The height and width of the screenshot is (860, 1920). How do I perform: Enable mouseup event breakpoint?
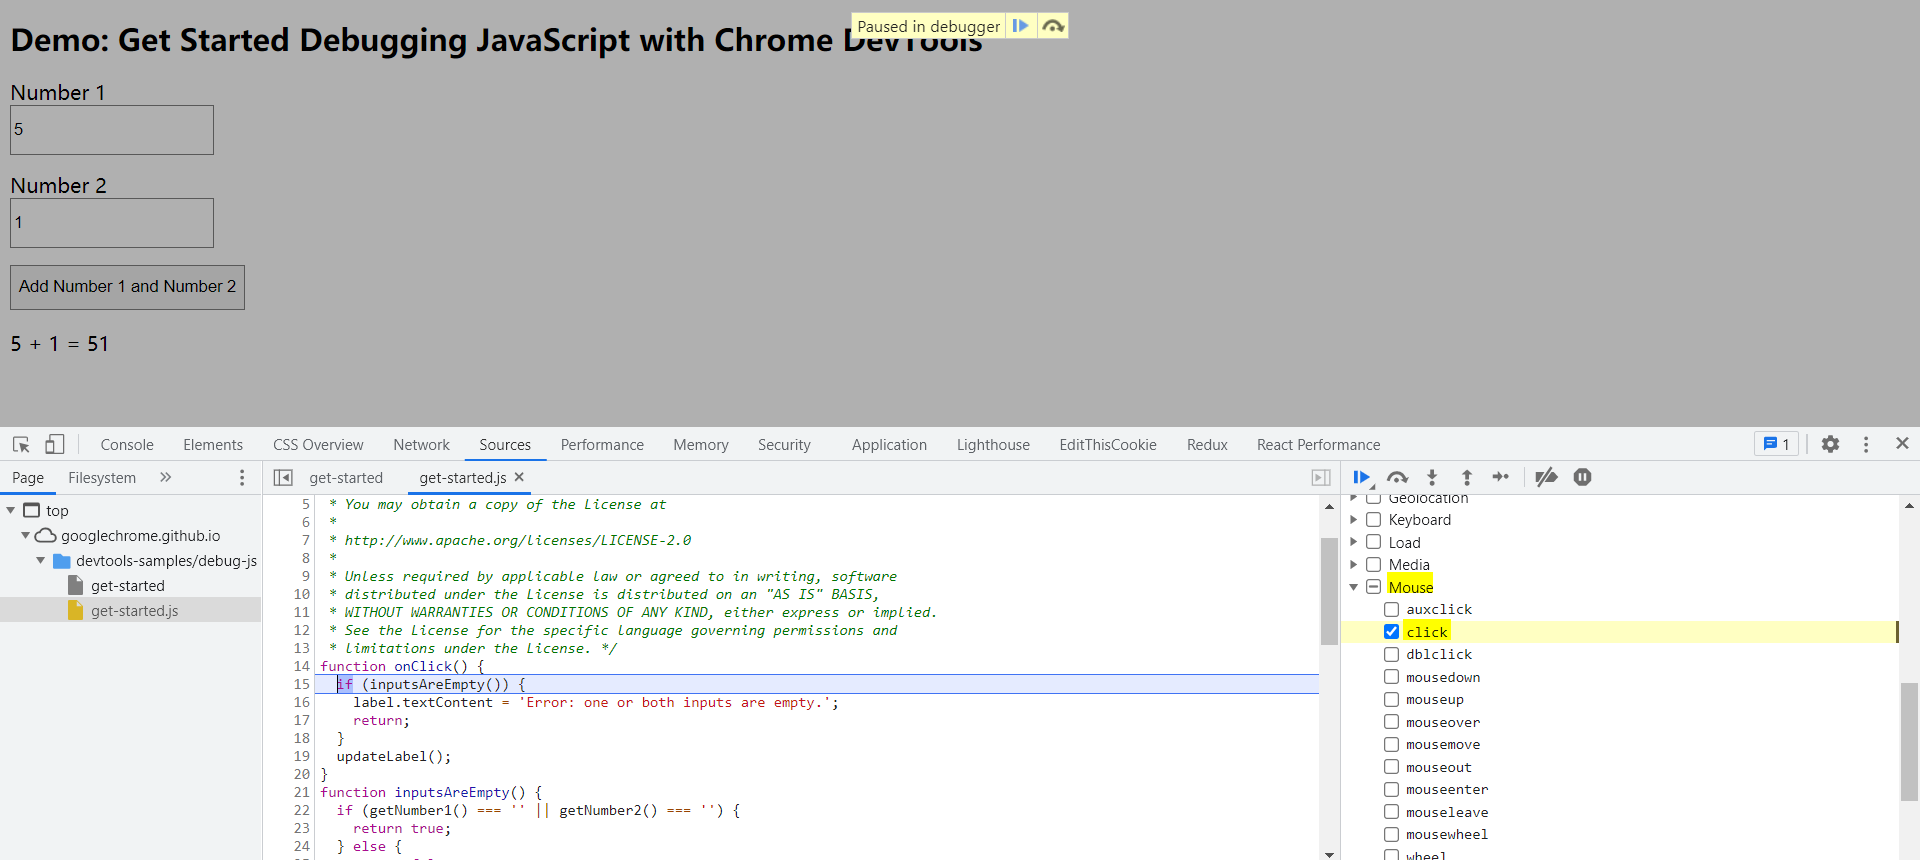pos(1391,699)
